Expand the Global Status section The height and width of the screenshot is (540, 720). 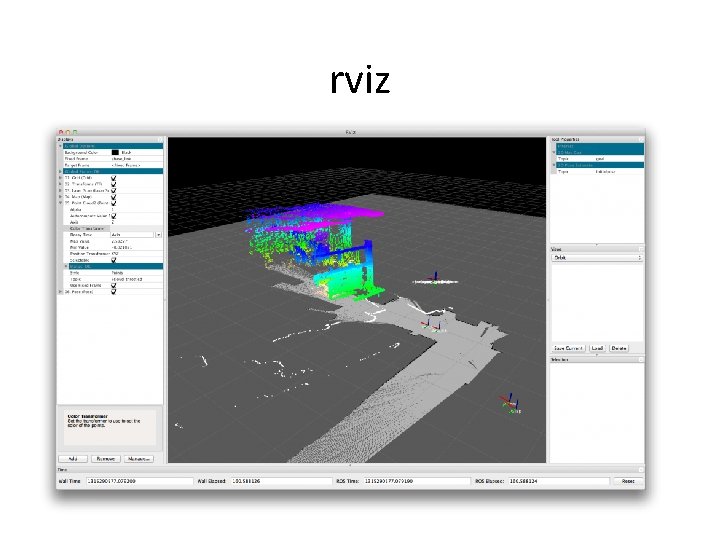point(60,171)
